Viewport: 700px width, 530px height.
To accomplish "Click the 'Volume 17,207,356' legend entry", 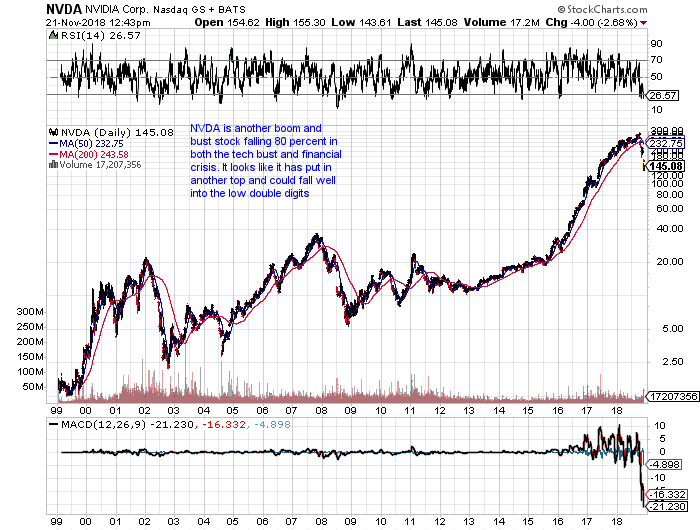I will tap(100, 165).
